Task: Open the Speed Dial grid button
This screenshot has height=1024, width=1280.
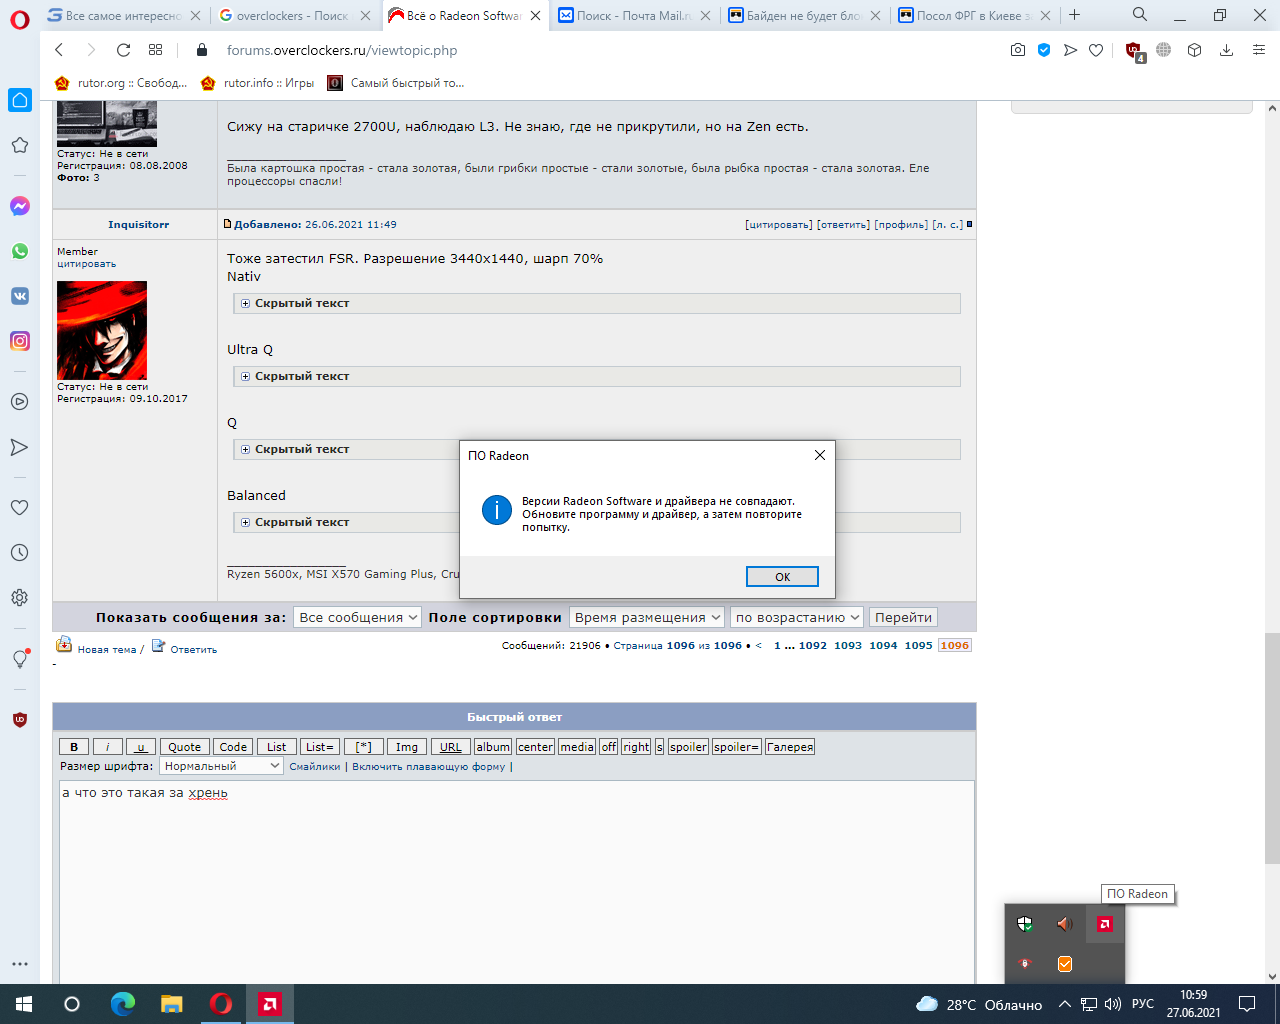Action: pyautogui.click(x=156, y=50)
